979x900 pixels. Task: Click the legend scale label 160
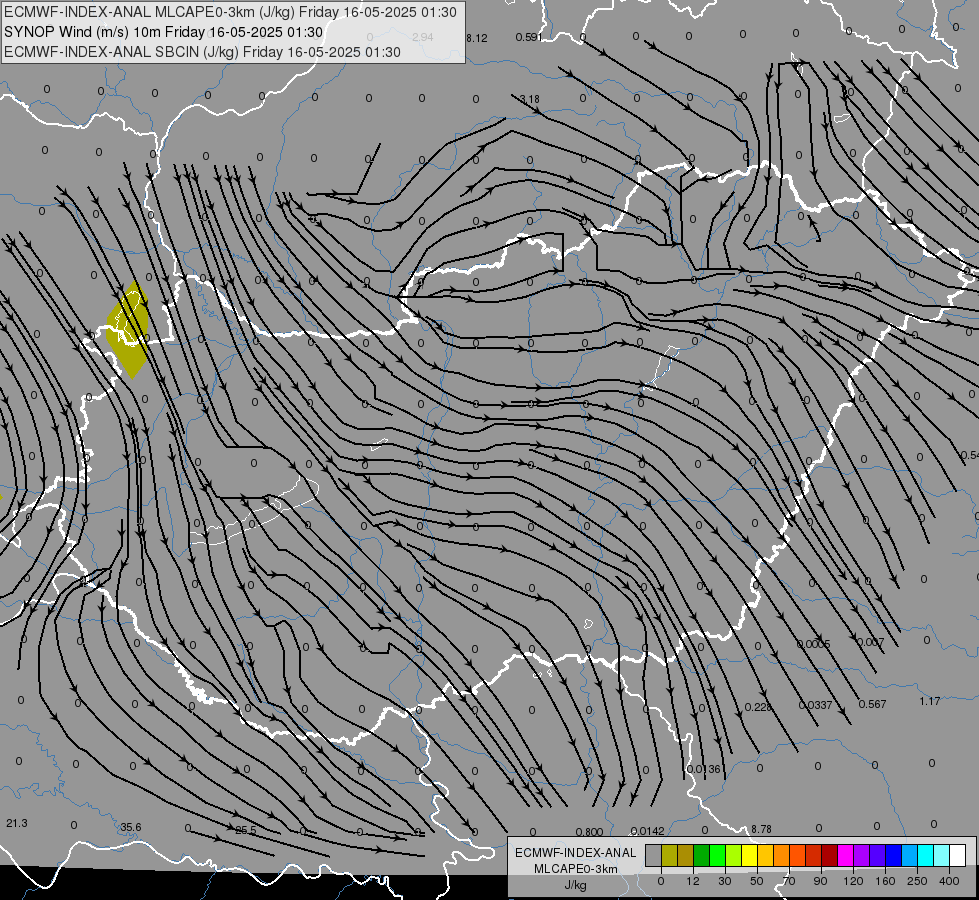pos(885,881)
